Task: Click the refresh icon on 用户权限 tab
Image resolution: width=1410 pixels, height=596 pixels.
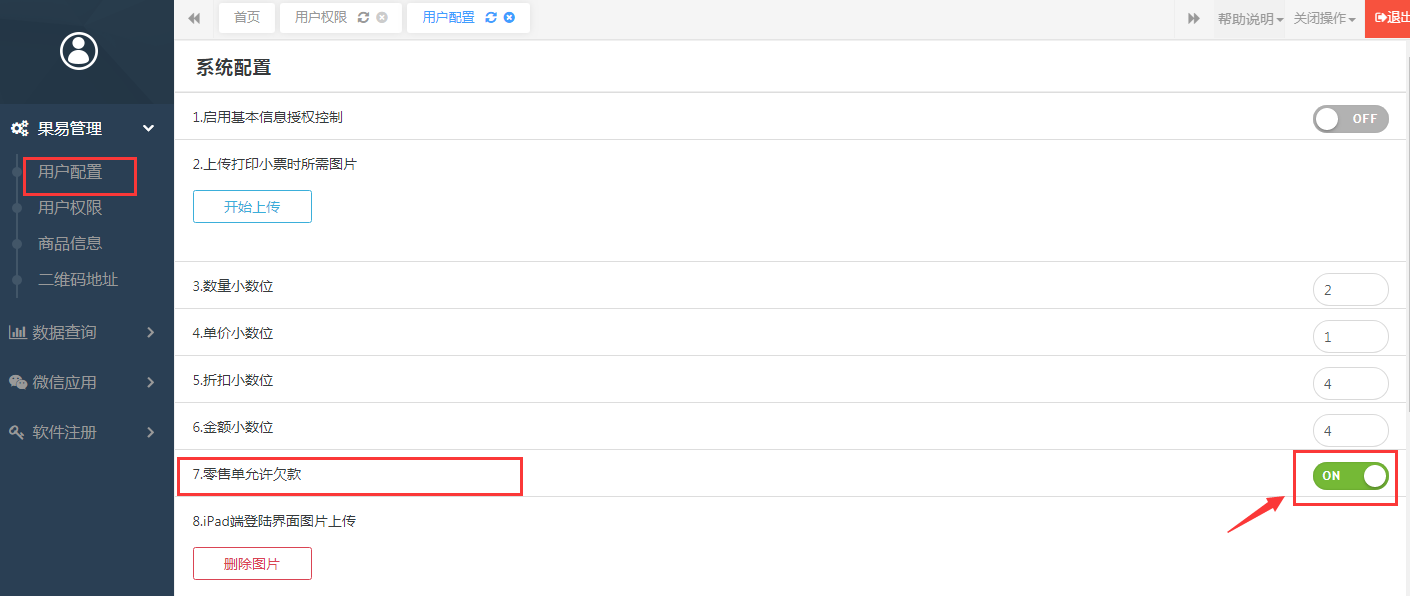Action: tap(363, 18)
